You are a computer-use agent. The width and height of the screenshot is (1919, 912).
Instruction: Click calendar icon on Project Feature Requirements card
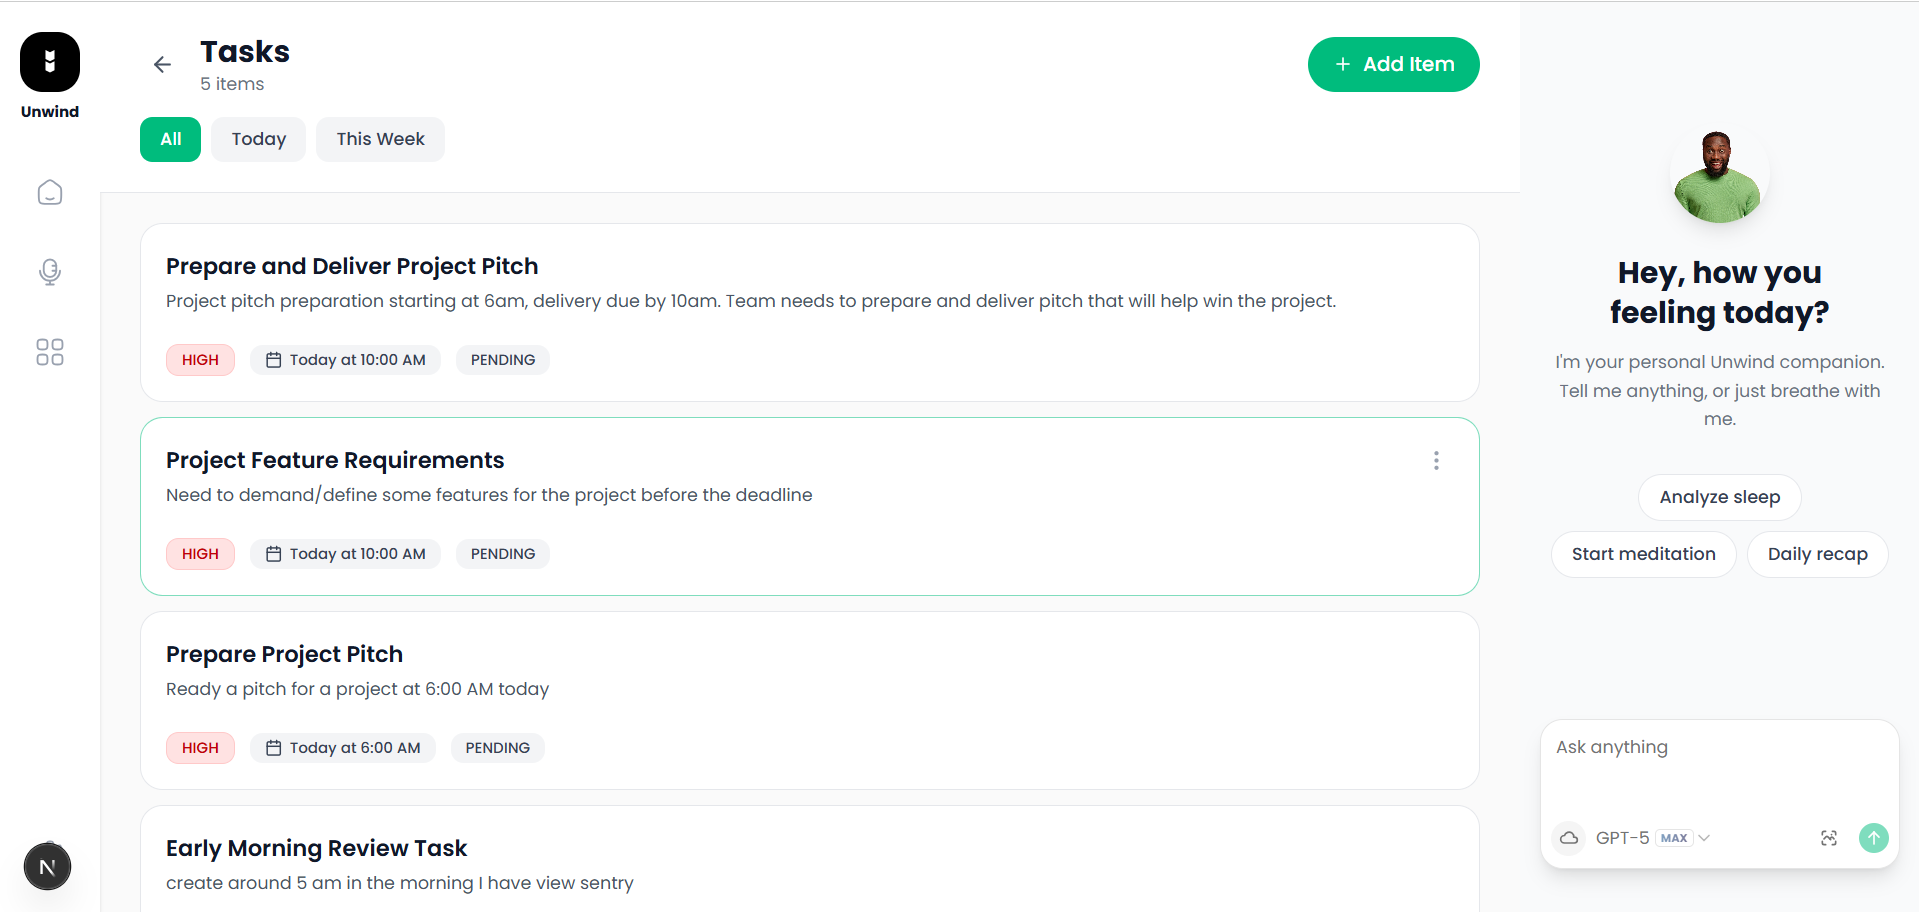(x=273, y=554)
